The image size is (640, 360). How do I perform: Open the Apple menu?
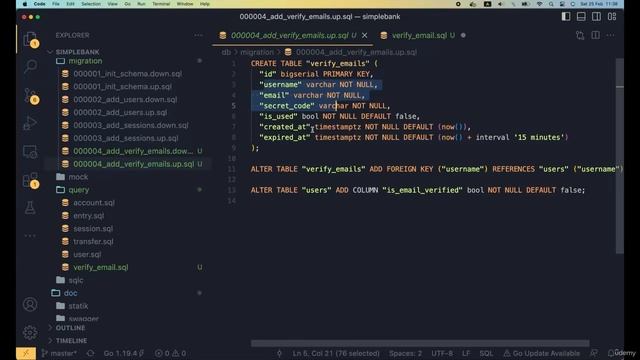(24, 4)
